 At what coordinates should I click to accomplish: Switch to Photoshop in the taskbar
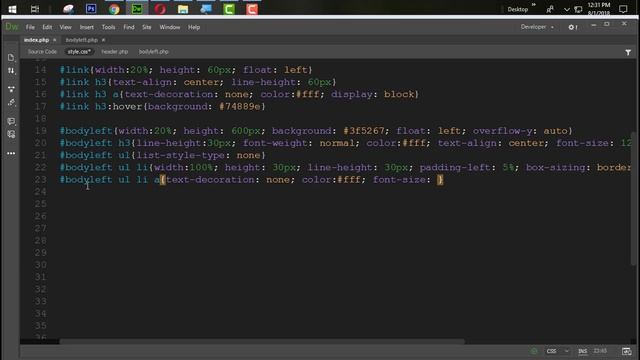[91, 9]
